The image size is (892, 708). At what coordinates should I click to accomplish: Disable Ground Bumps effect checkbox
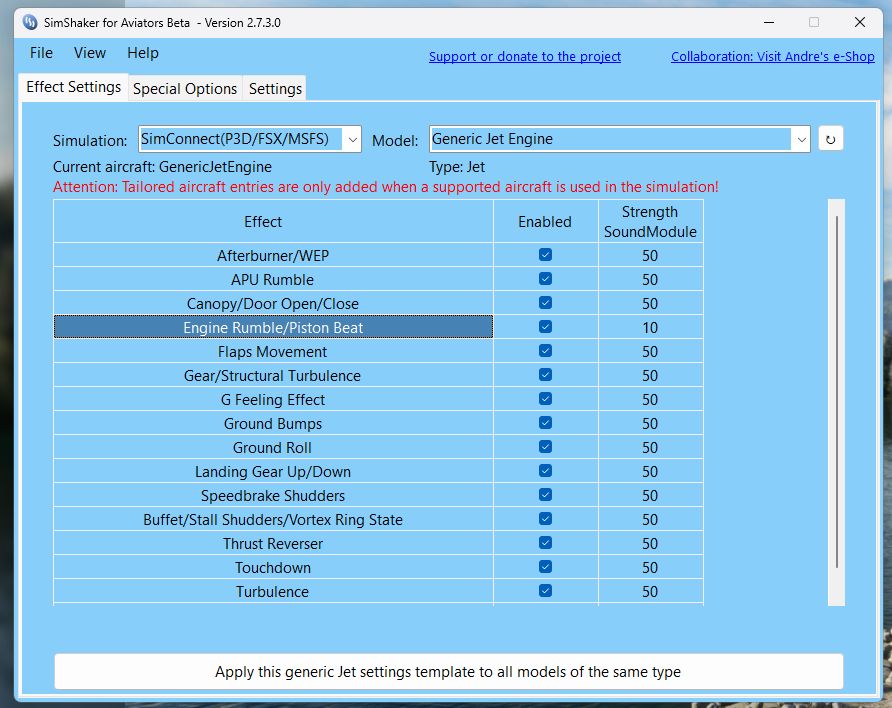click(545, 423)
